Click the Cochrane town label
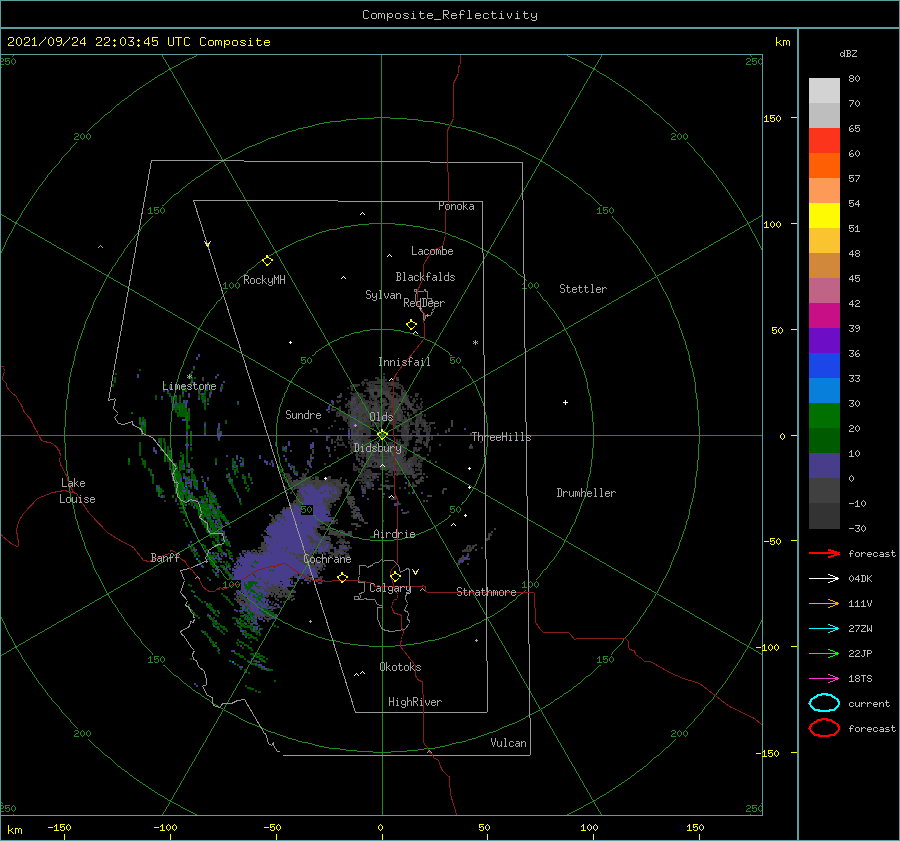Screen dimensions: 900x841 (x=327, y=559)
